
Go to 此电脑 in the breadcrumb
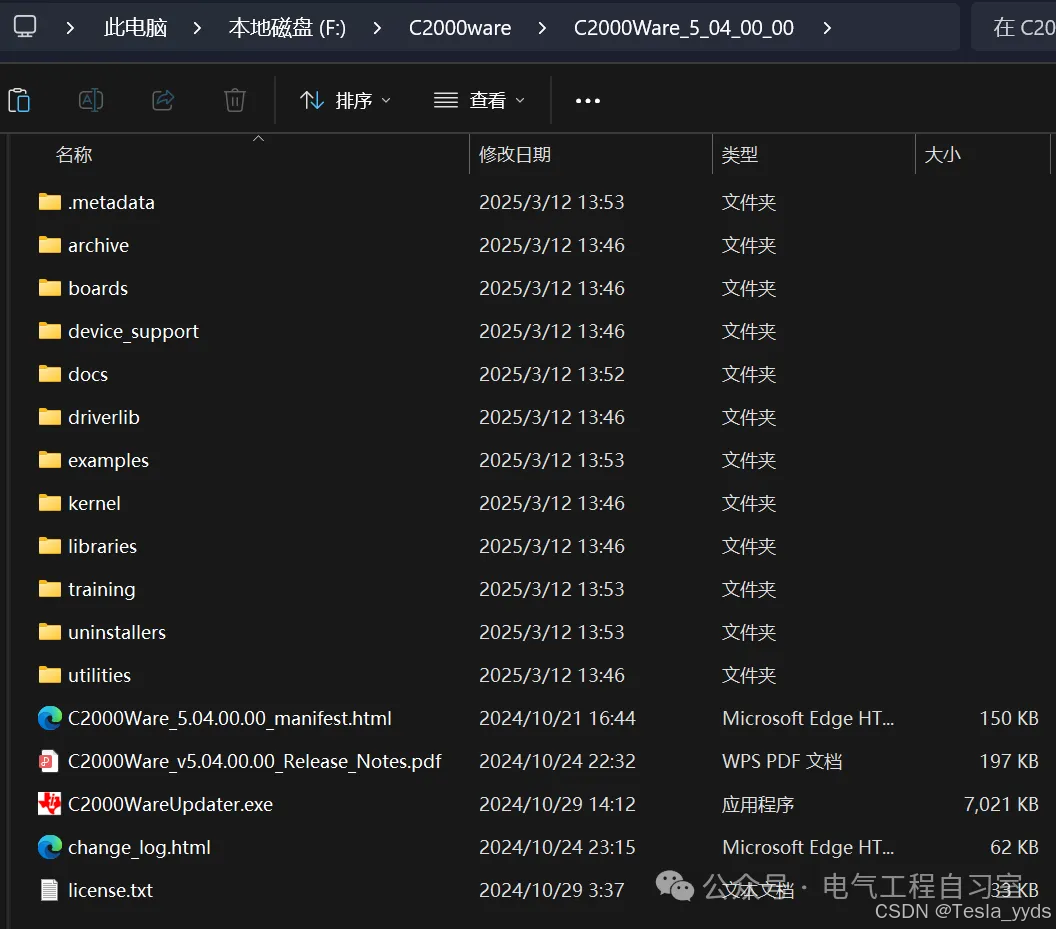coord(135,28)
